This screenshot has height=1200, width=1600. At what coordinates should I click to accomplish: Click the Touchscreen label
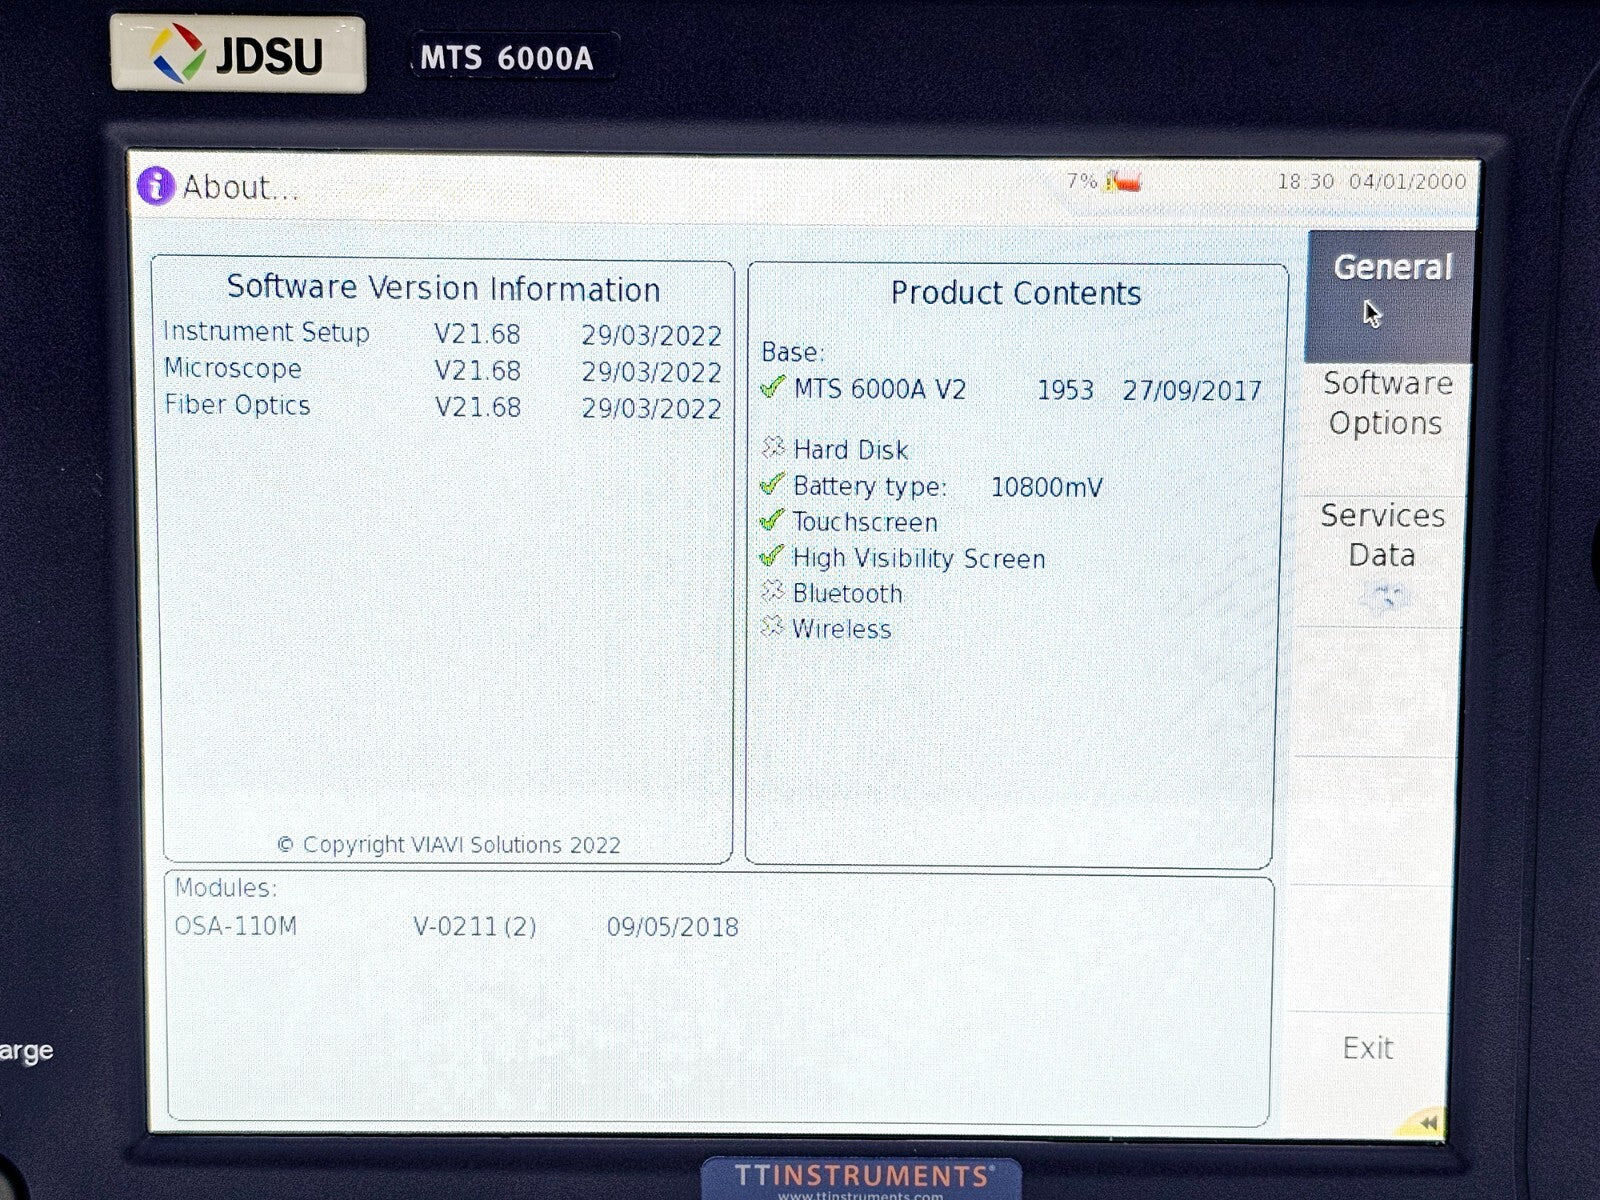pos(865,522)
